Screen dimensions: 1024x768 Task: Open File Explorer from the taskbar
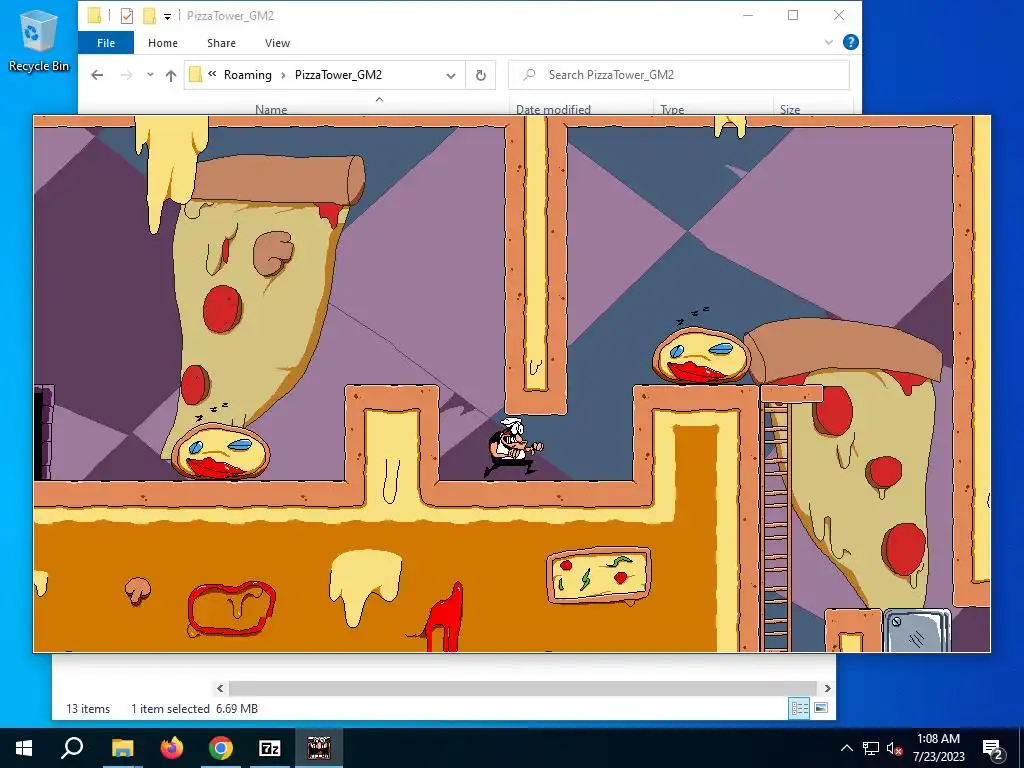pos(122,748)
